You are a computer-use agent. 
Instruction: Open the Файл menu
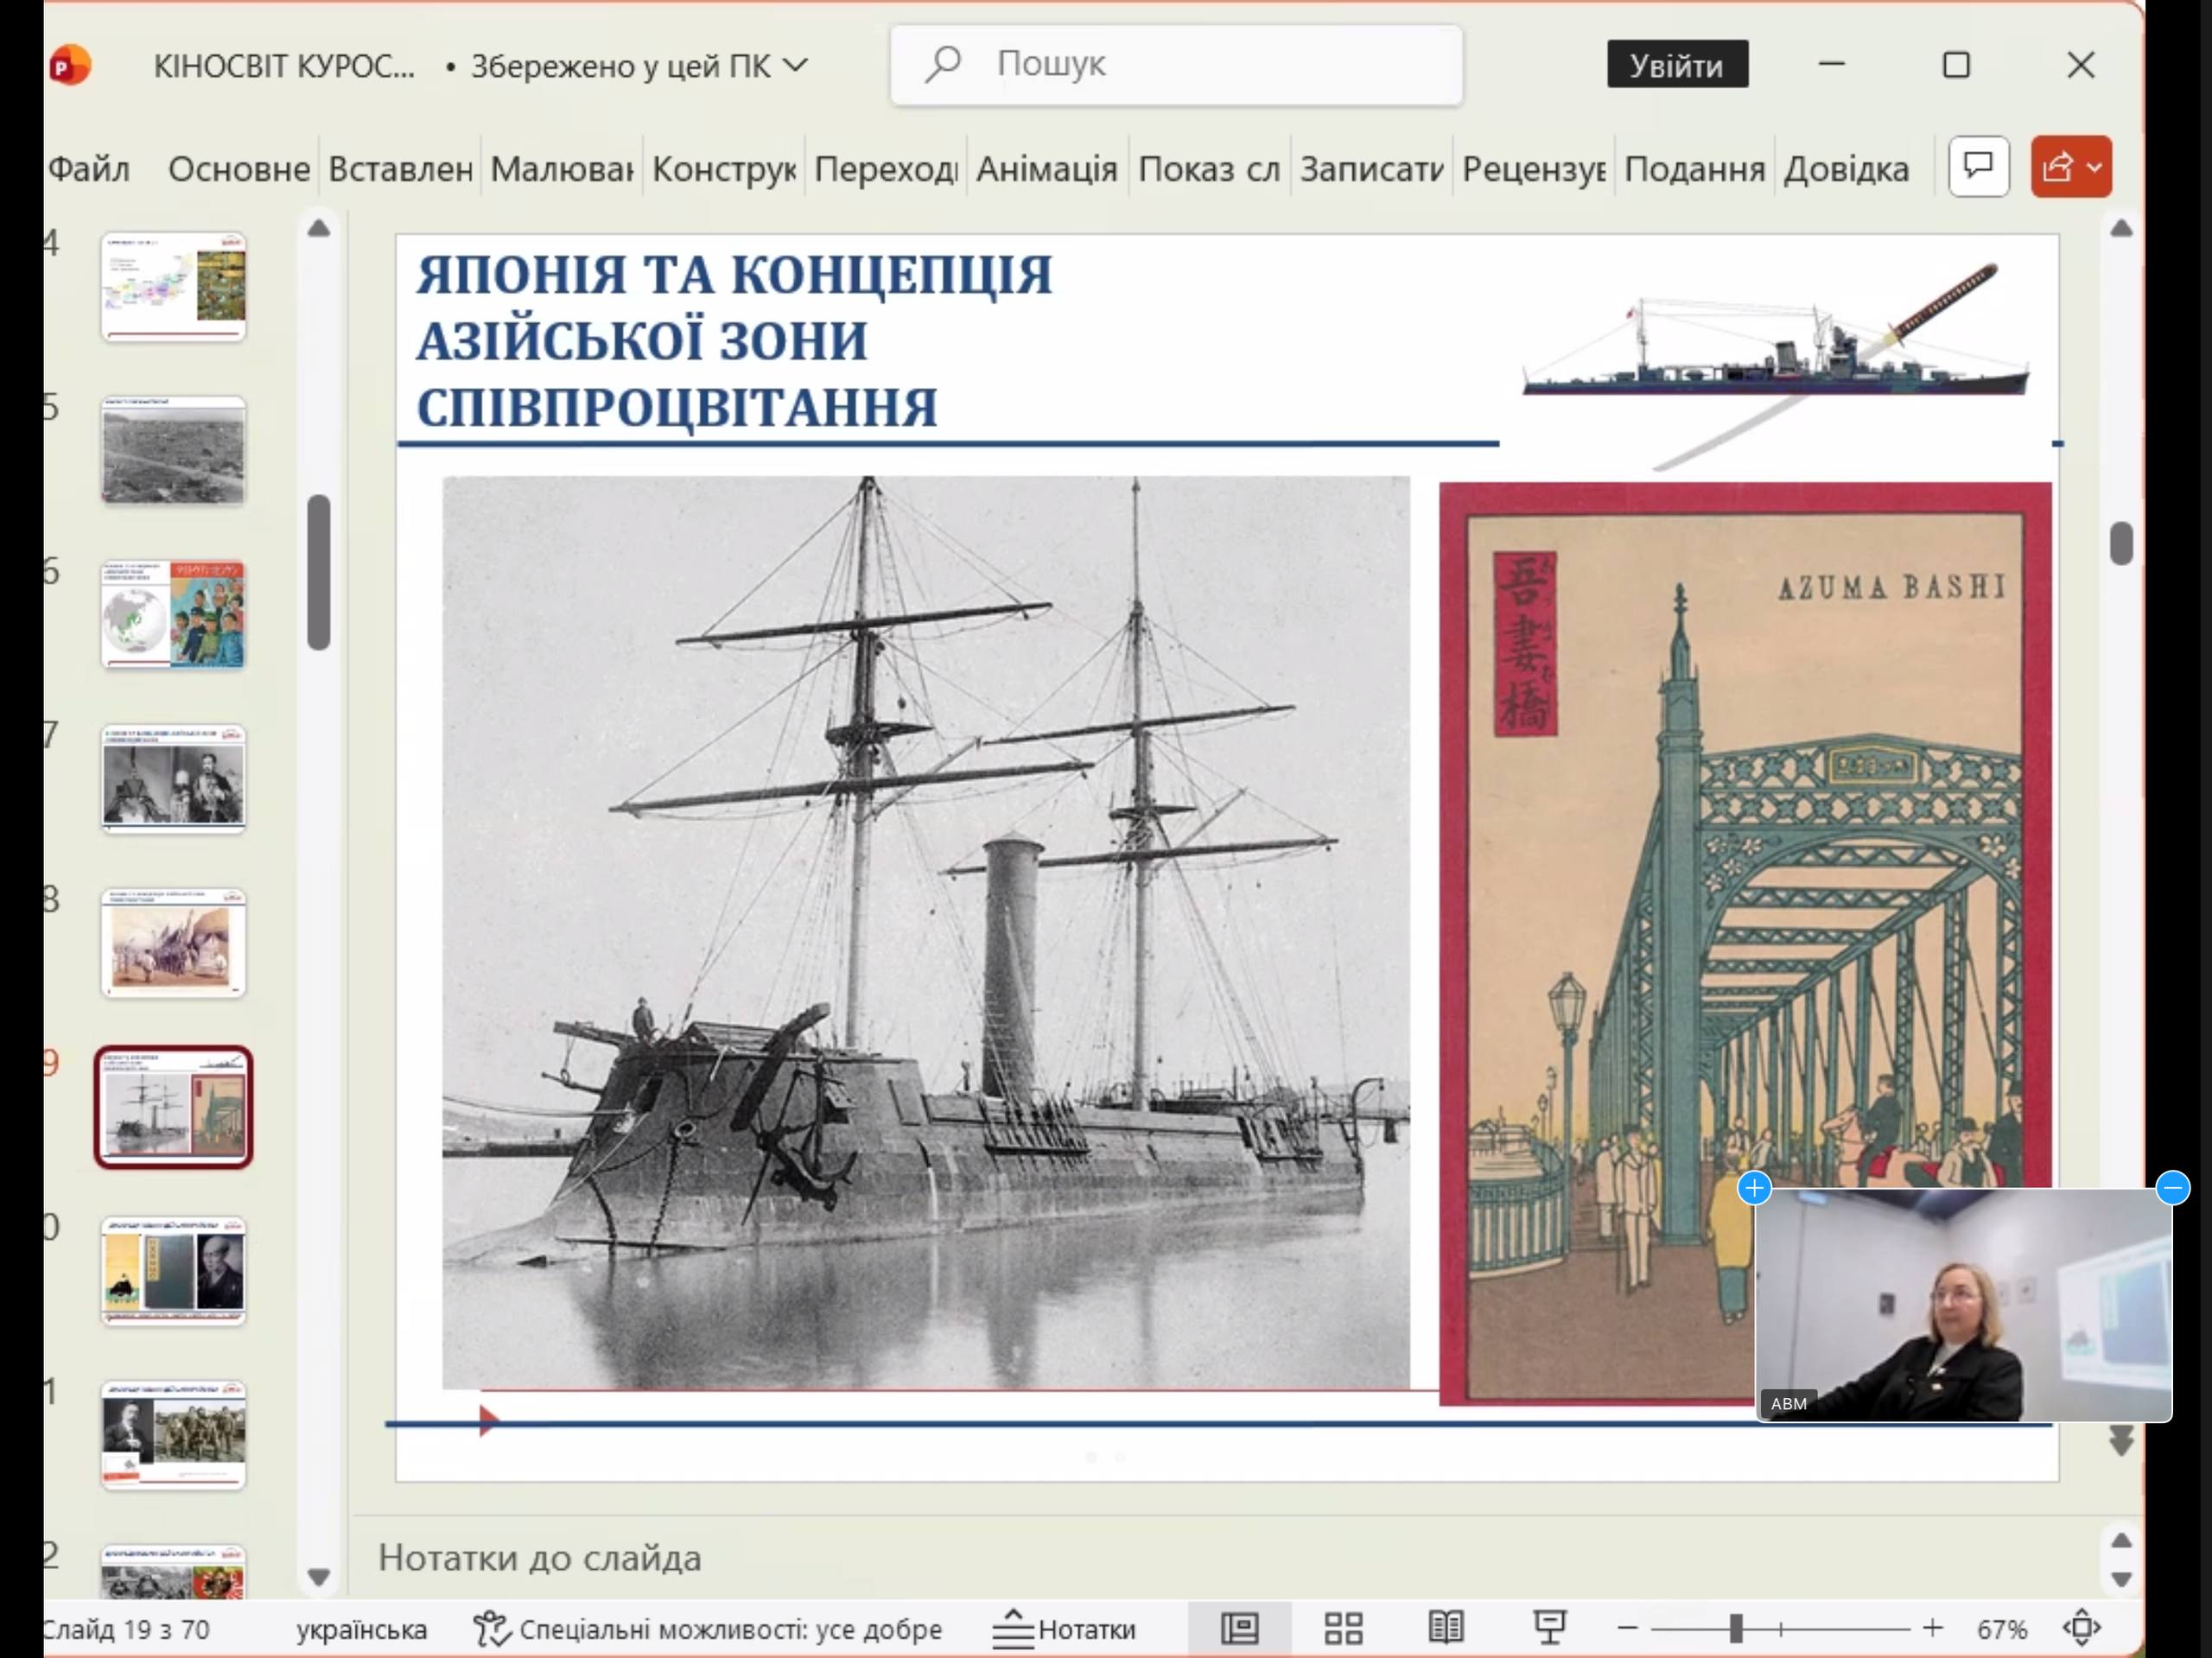tap(89, 169)
